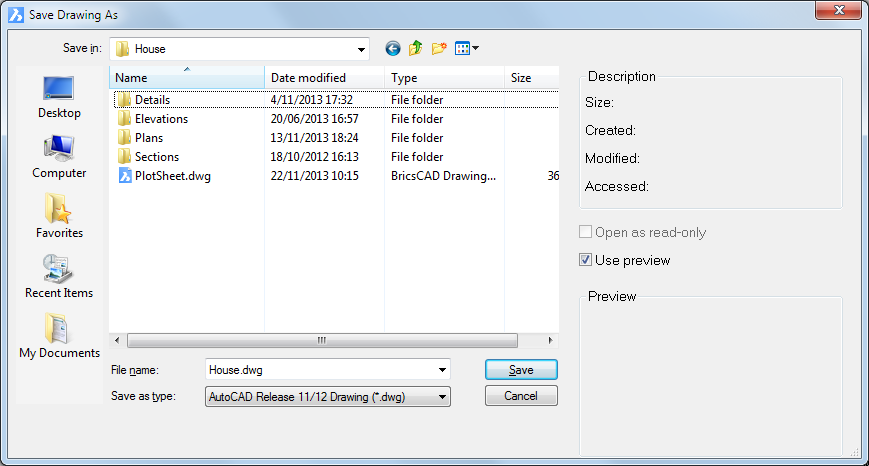Click the horizontal scrollbar in the file list
This screenshot has height=466, width=869.
(322, 340)
